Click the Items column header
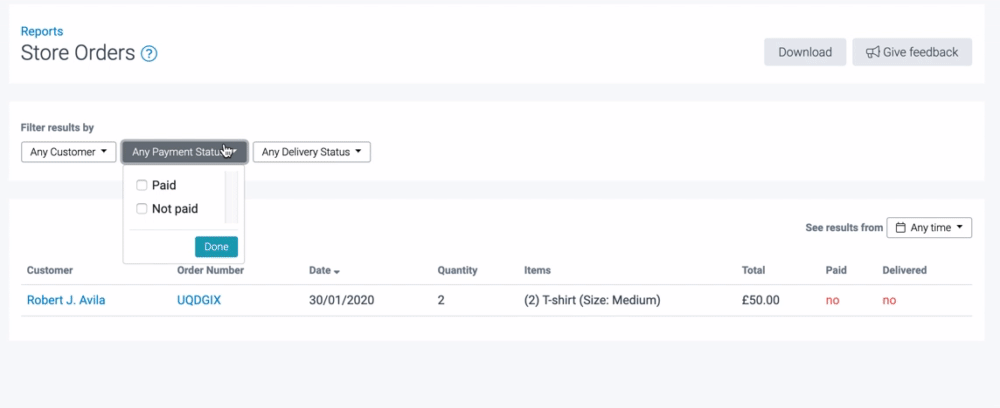Image resolution: width=1000 pixels, height=408 pixels. click(x=537, y=270)
